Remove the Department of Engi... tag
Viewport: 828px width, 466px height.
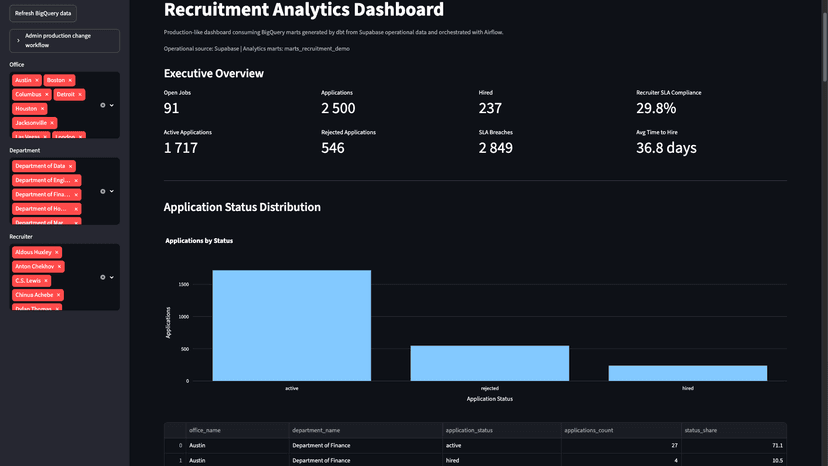(76, 181)
